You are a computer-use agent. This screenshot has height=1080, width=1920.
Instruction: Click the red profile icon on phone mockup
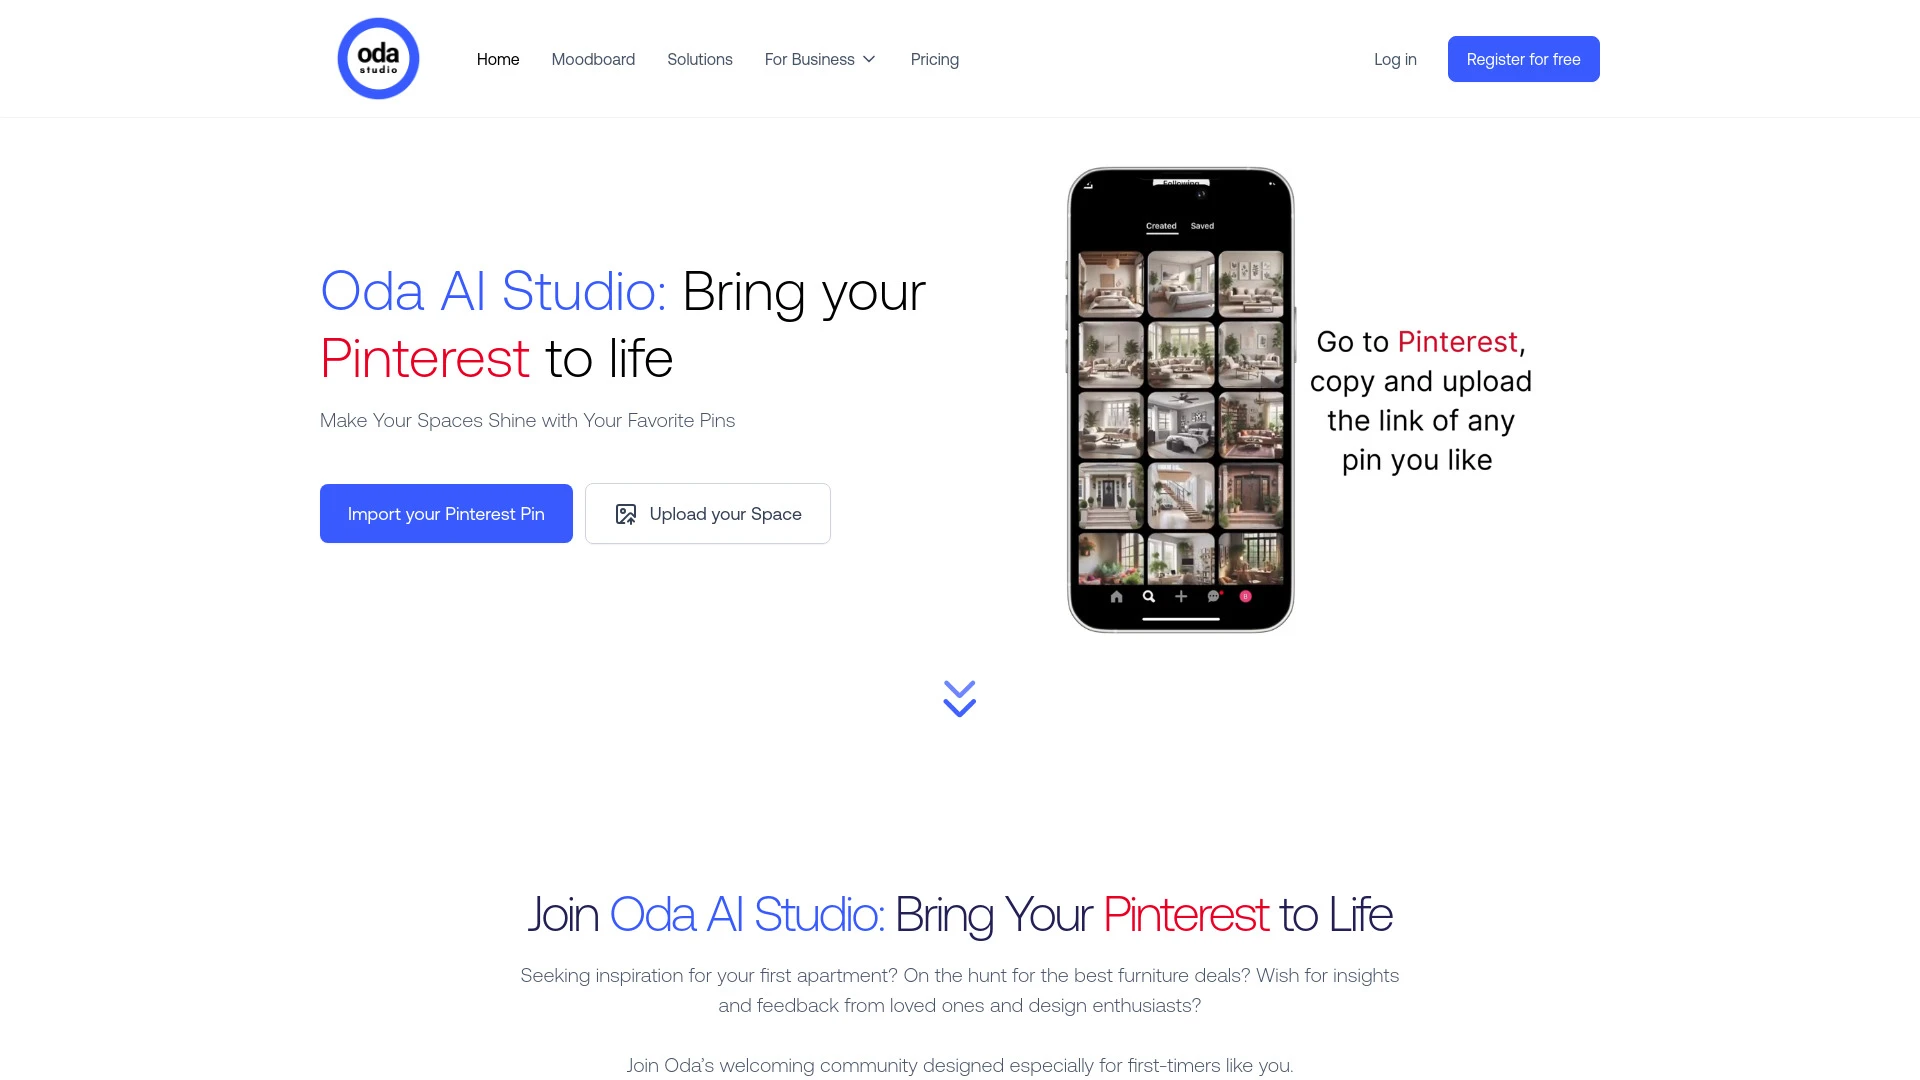[x=1245, y=596]
